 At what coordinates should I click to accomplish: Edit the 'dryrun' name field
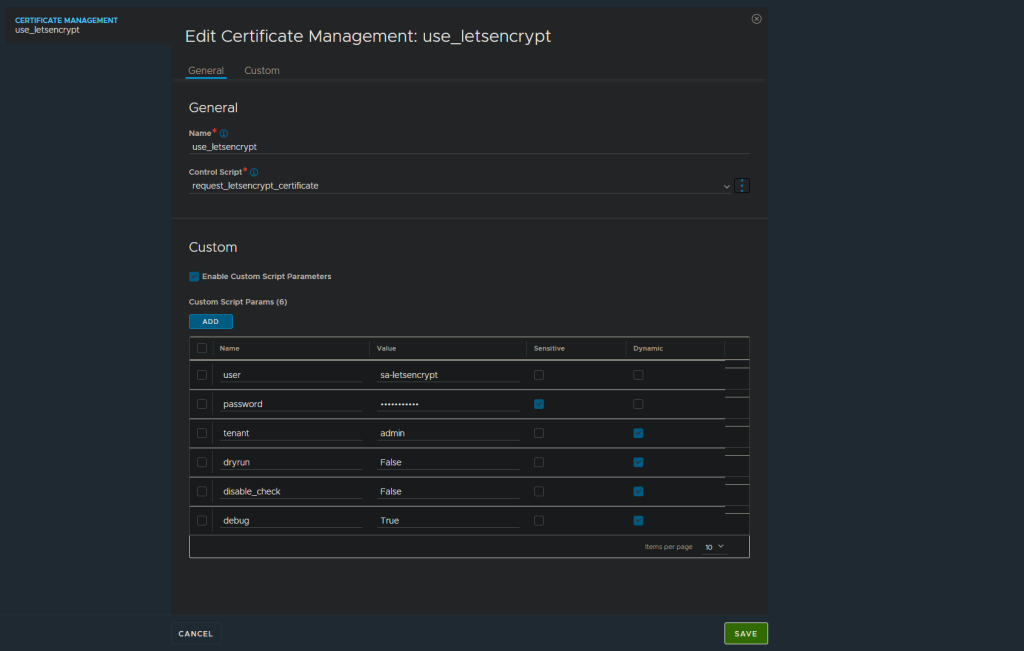click(x=291, y=462)
